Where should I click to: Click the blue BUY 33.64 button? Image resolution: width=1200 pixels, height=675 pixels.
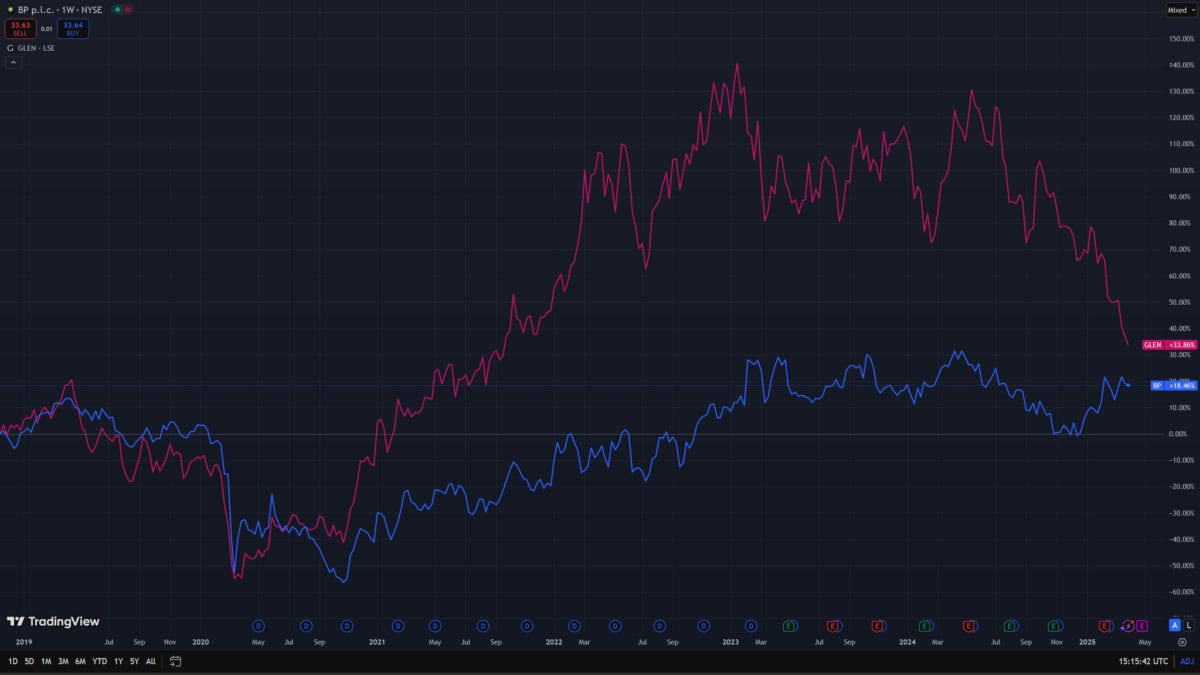tap(72, 29)
